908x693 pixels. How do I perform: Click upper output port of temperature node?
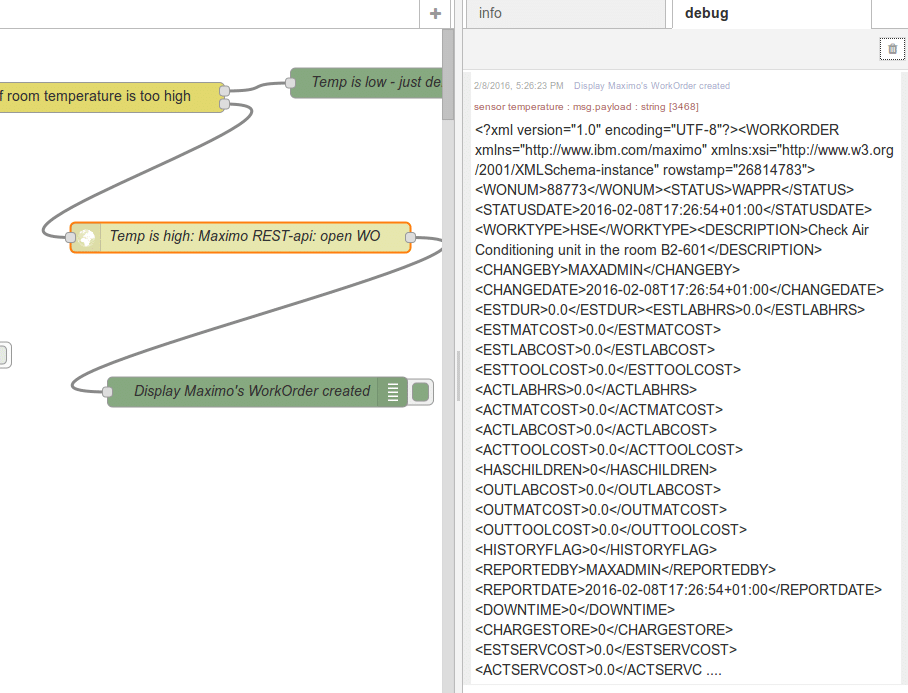pyautogui.click(x=225, y=90)
